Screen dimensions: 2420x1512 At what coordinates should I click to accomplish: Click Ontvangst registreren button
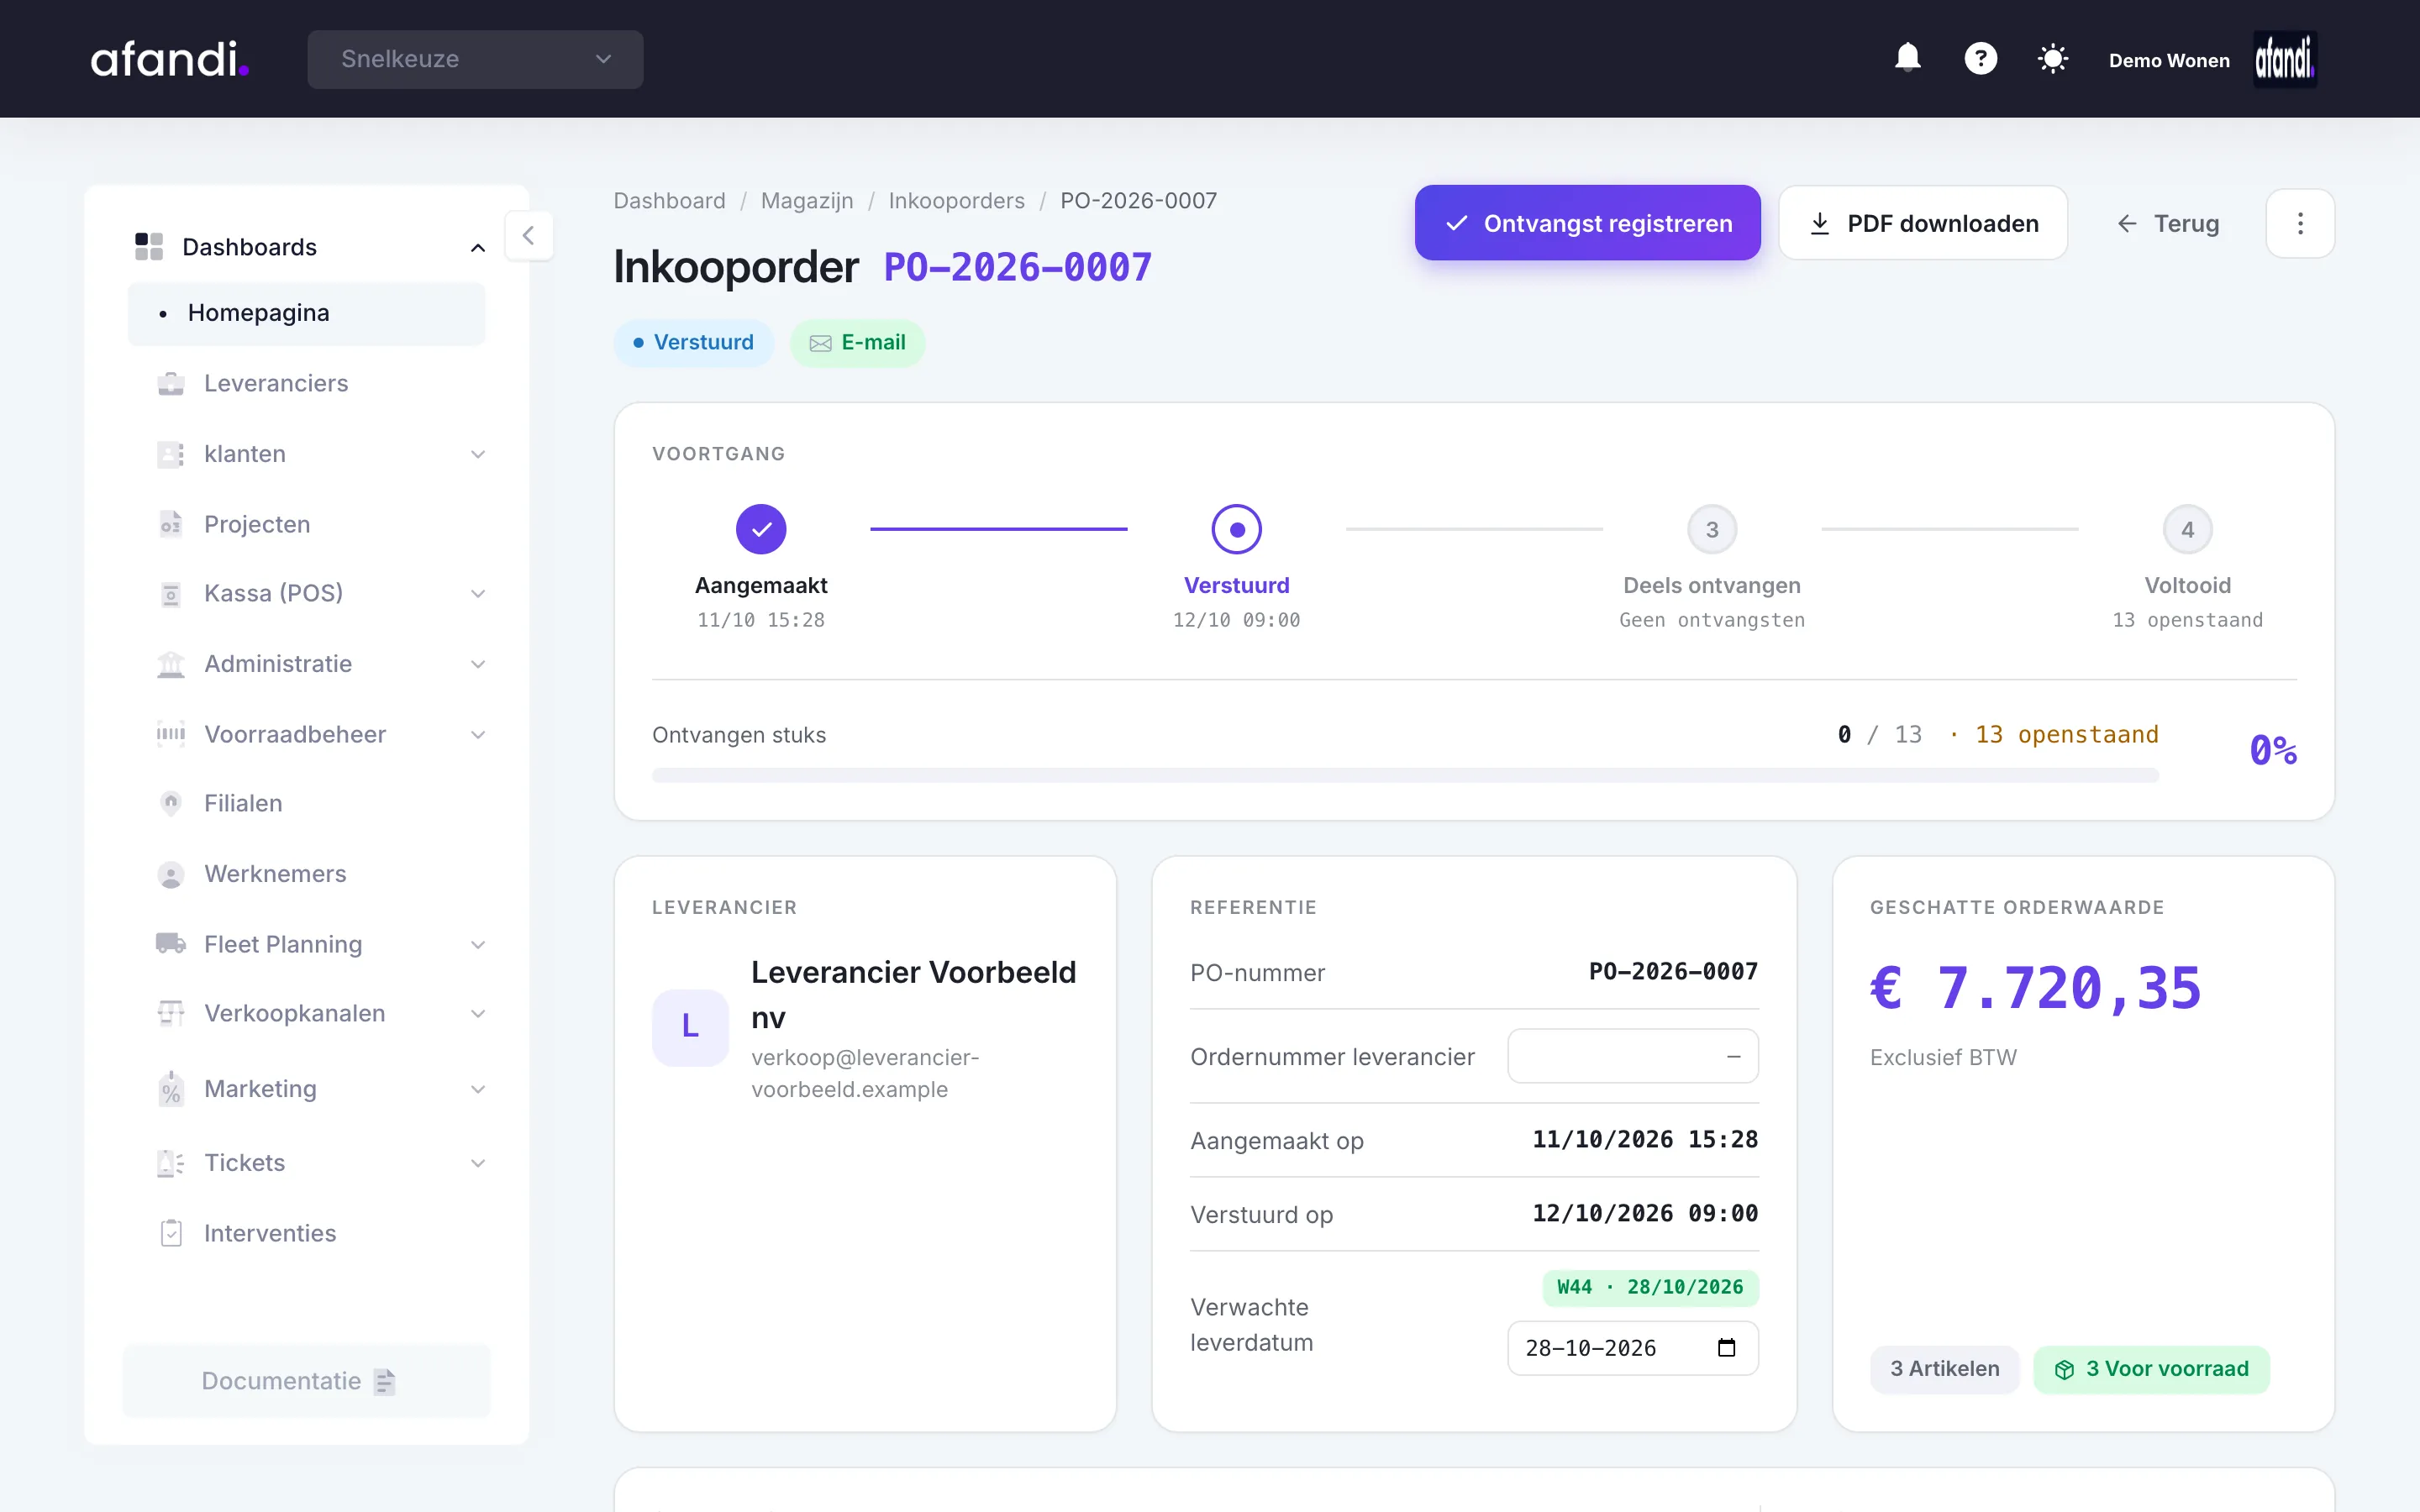1587,223
